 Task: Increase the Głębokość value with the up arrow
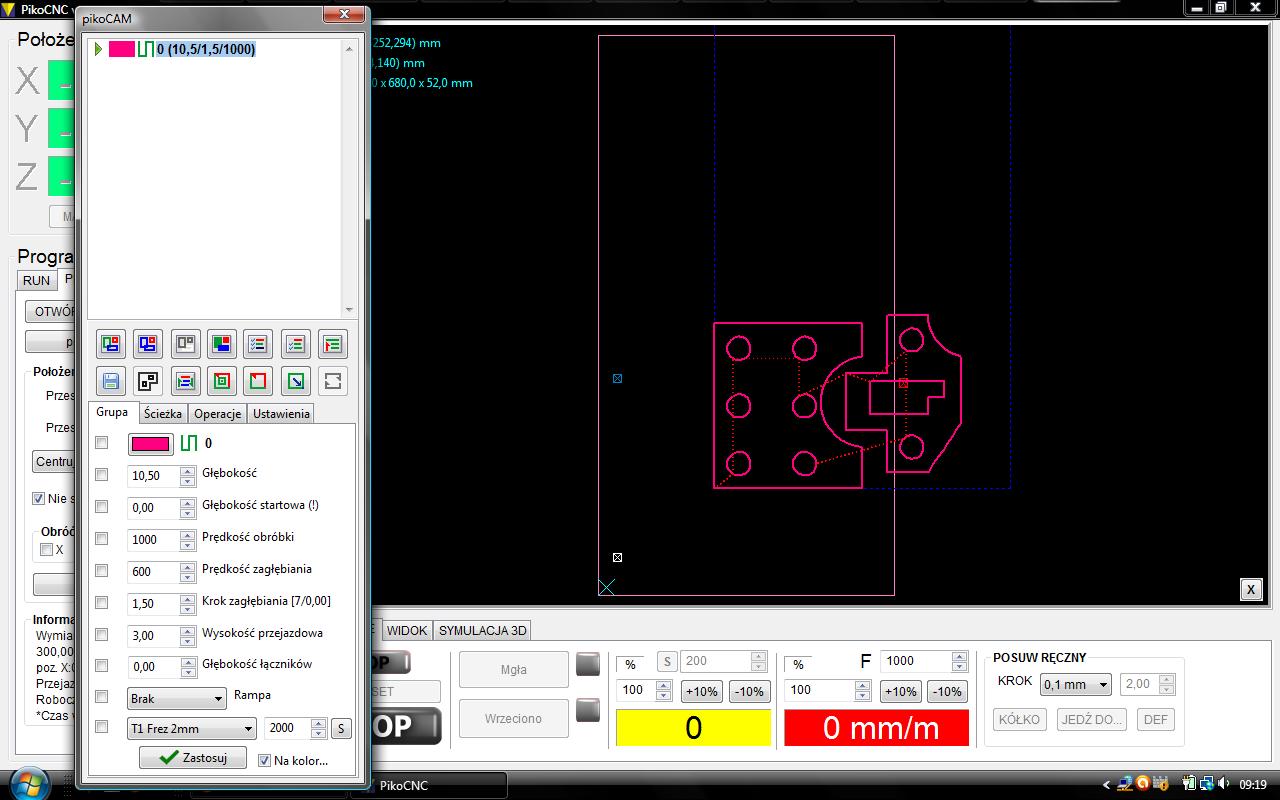pos(187,471)
